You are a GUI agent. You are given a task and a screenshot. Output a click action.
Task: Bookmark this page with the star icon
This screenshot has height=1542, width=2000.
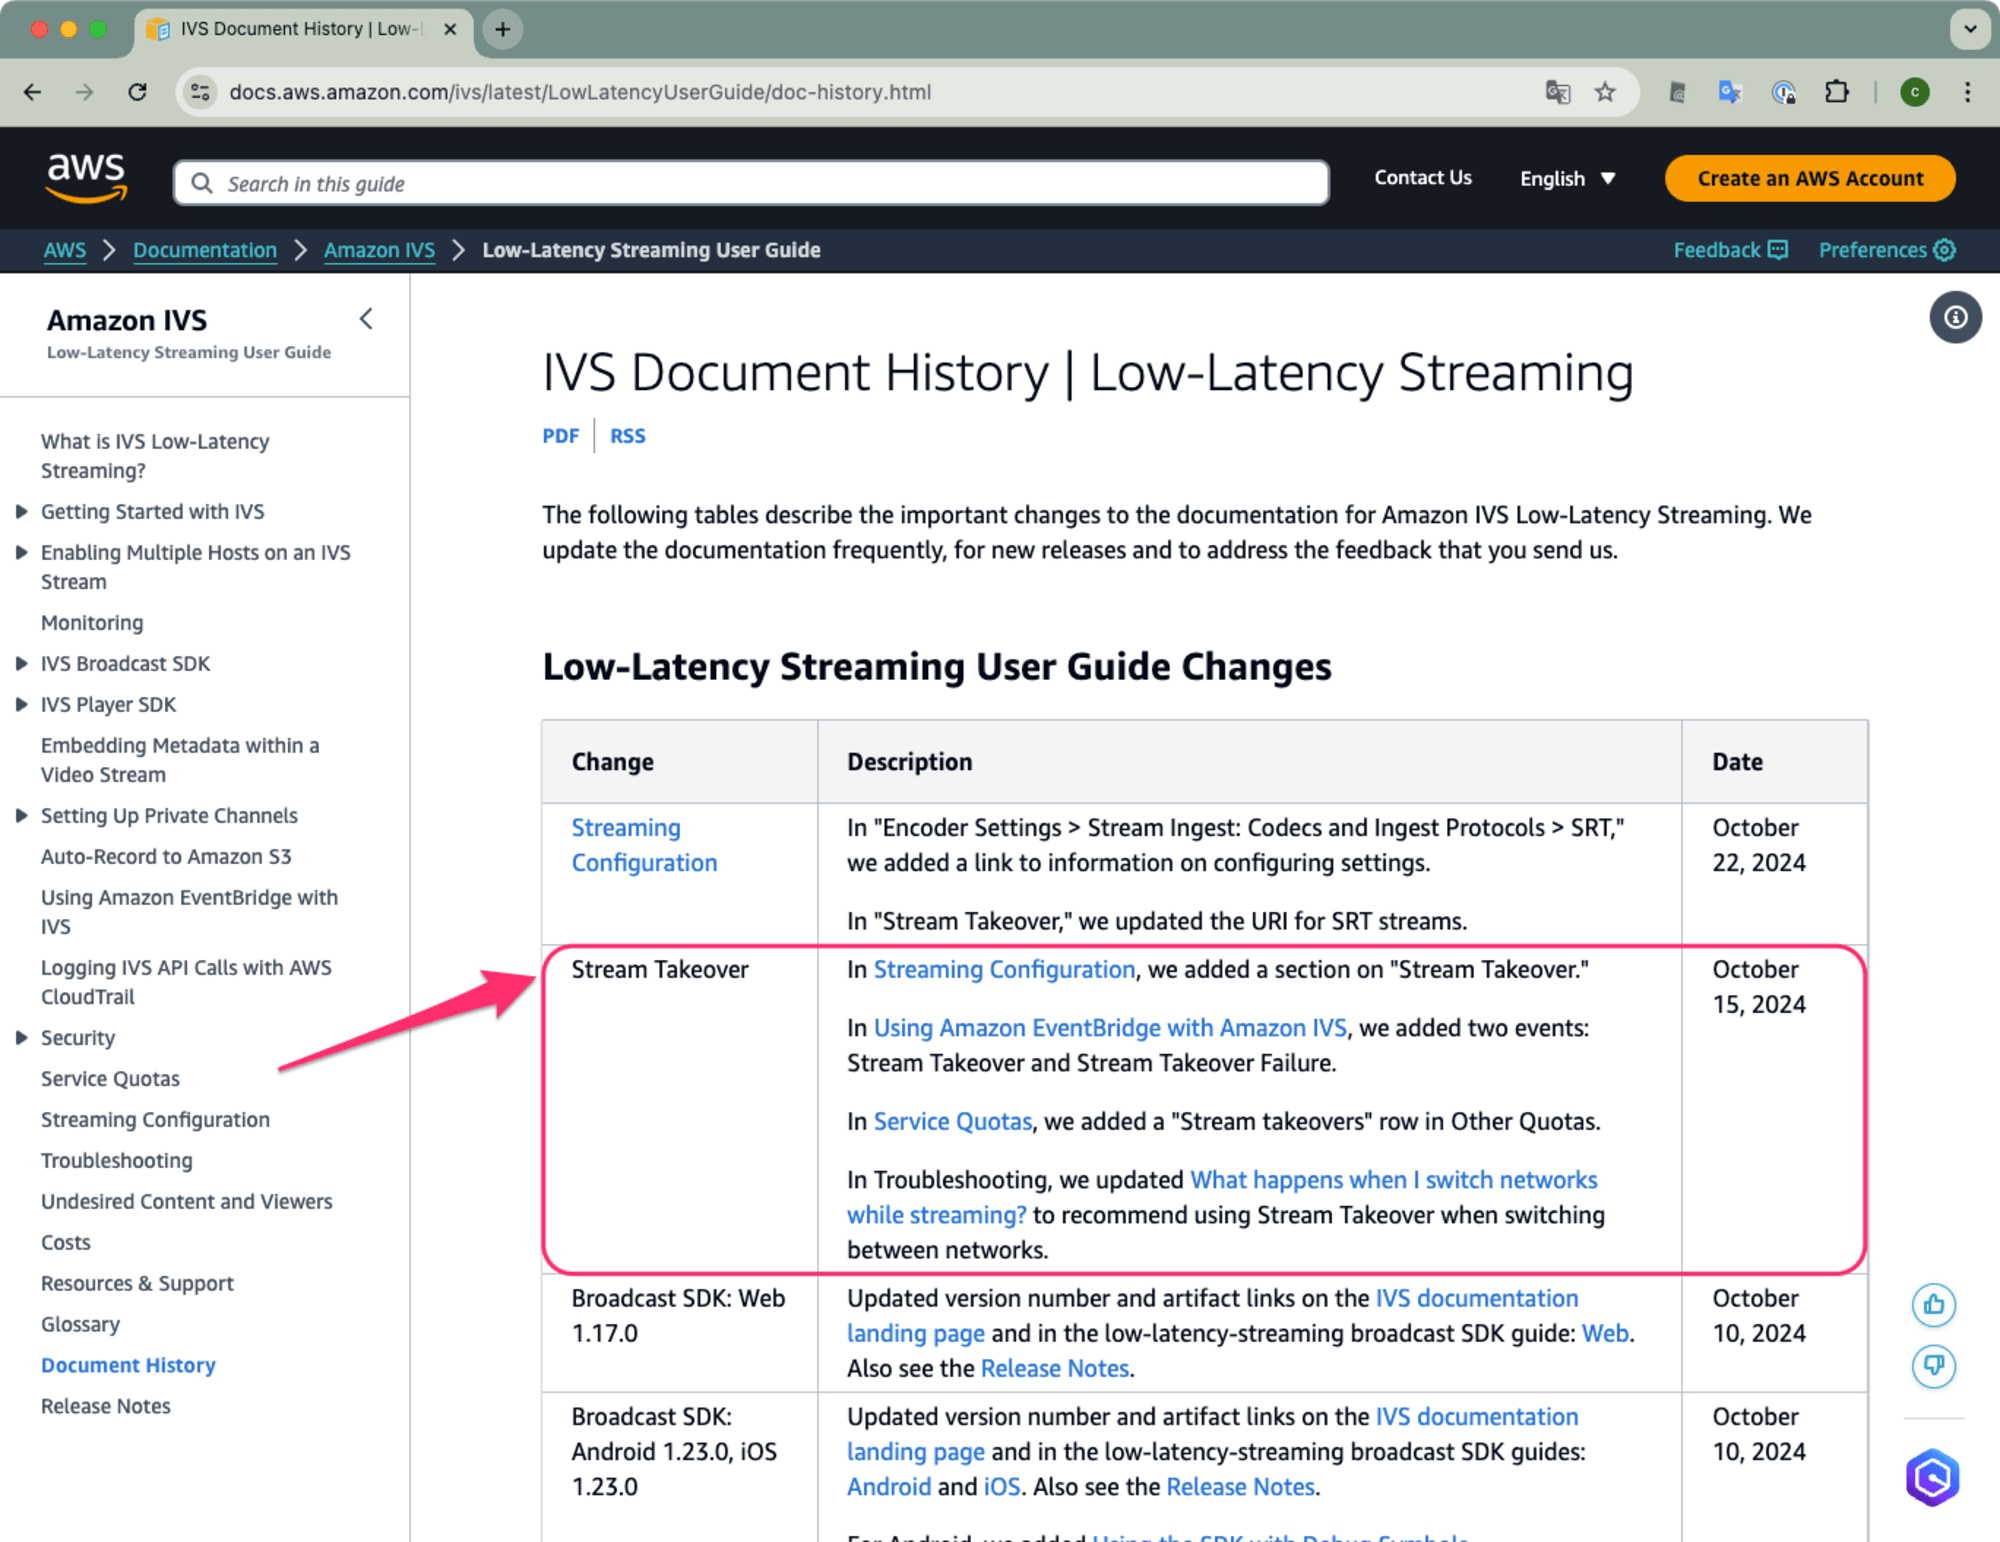click(1605, 92)
